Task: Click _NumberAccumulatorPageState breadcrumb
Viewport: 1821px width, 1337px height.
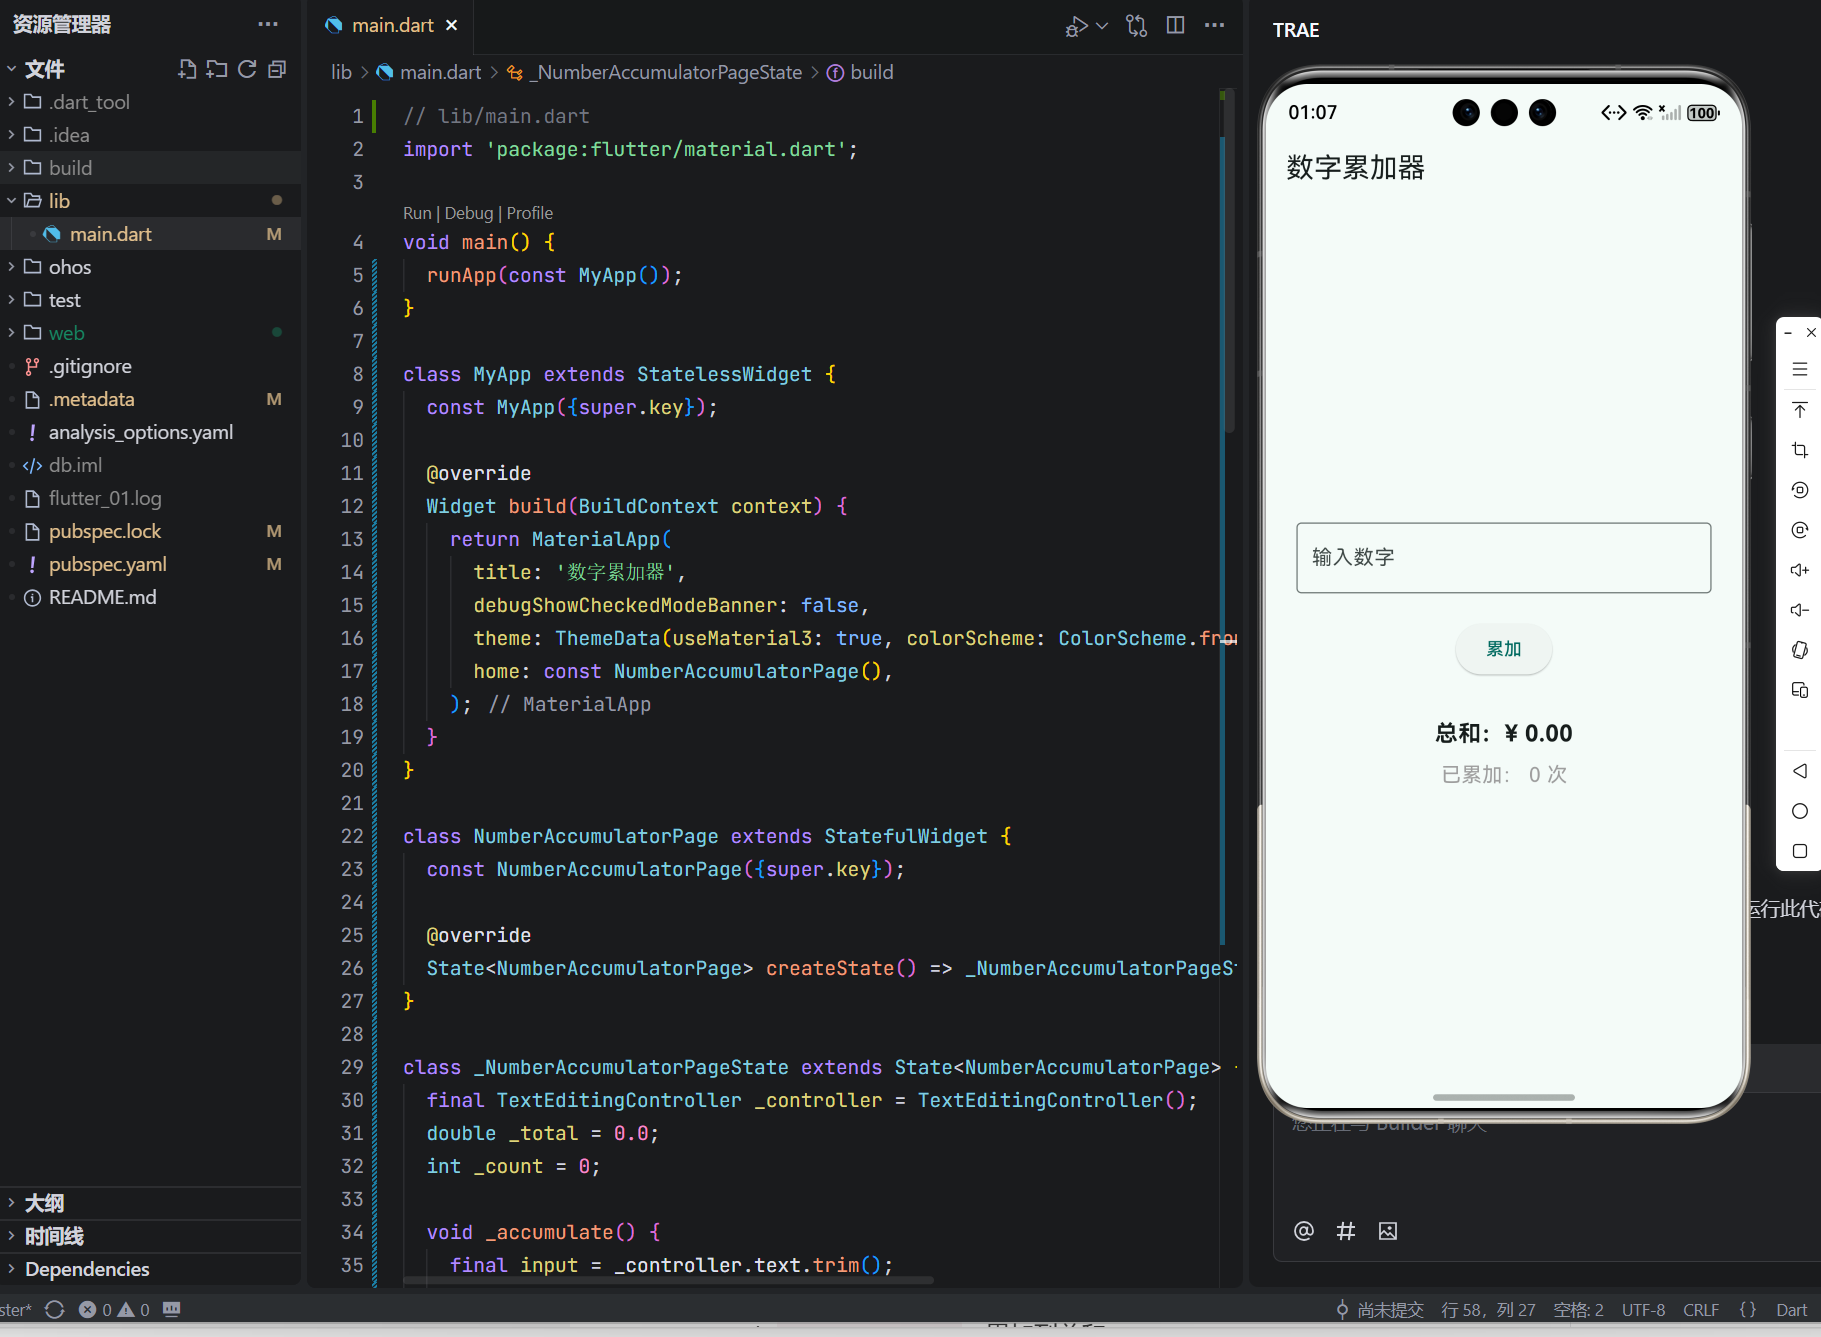Action: click(656, 72)
